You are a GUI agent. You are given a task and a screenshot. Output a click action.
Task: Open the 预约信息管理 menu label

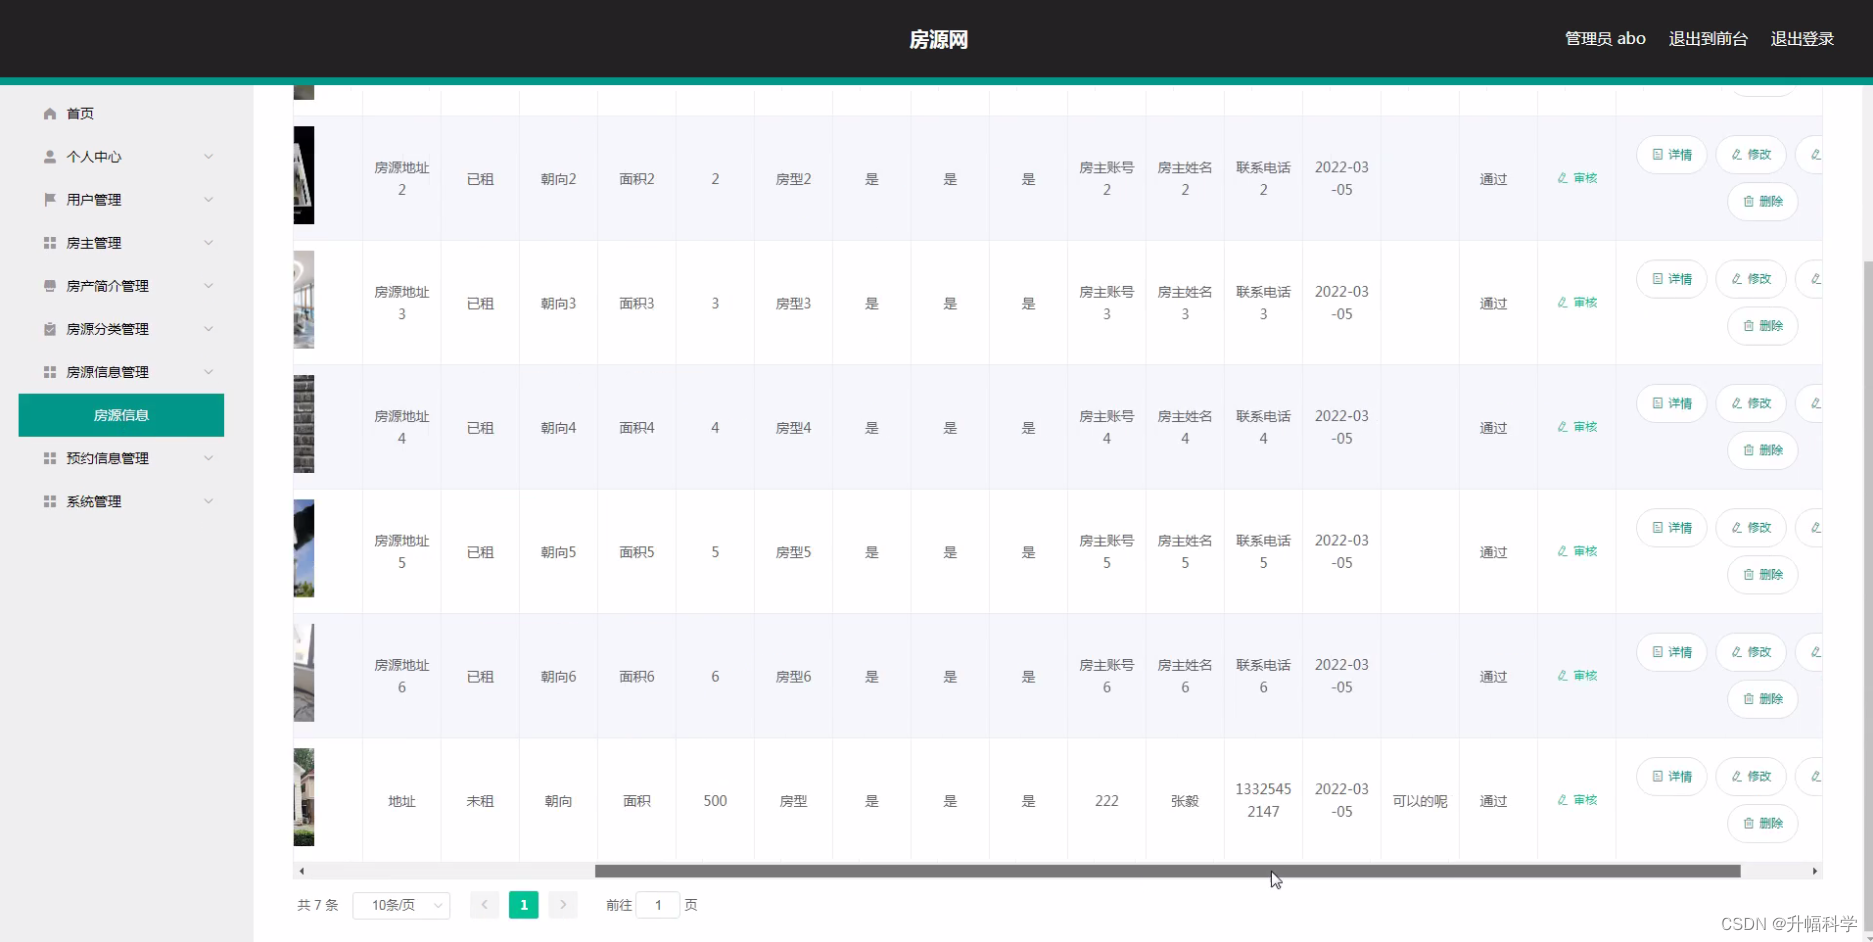(x=107, y=458)
